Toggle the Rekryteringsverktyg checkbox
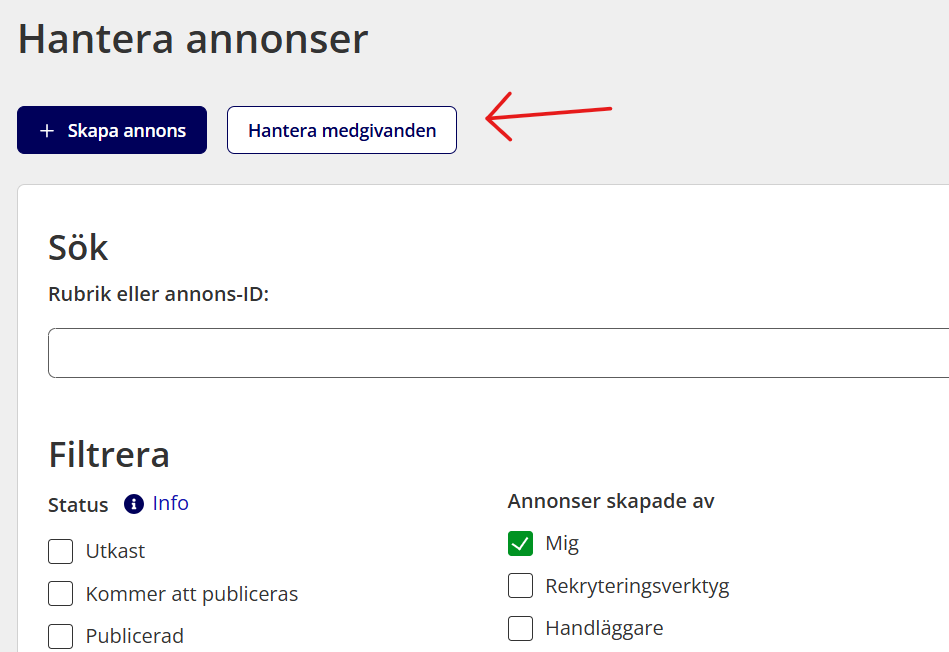Screen dimensions: 949x652 point(520,586)
